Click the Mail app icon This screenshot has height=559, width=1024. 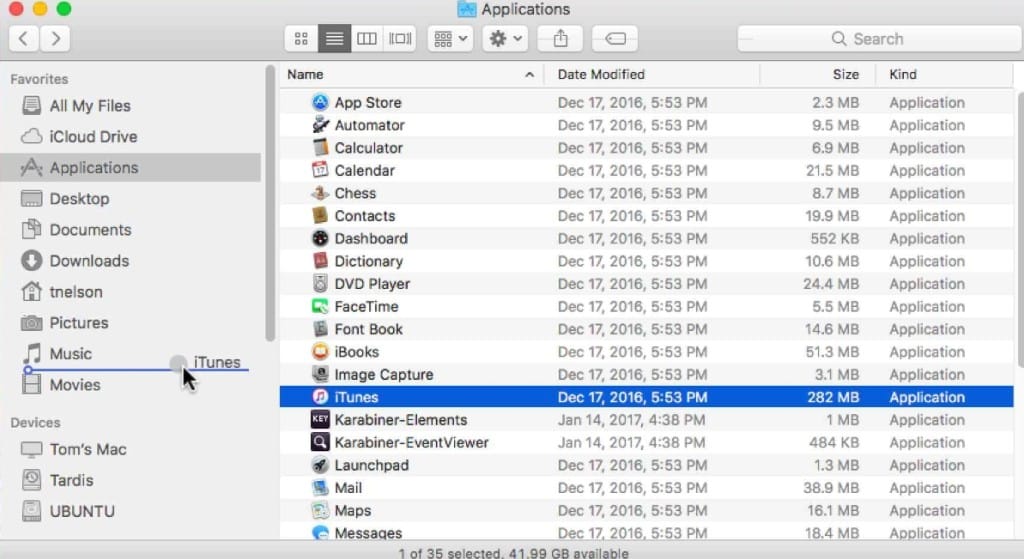(x=320, y=488)
